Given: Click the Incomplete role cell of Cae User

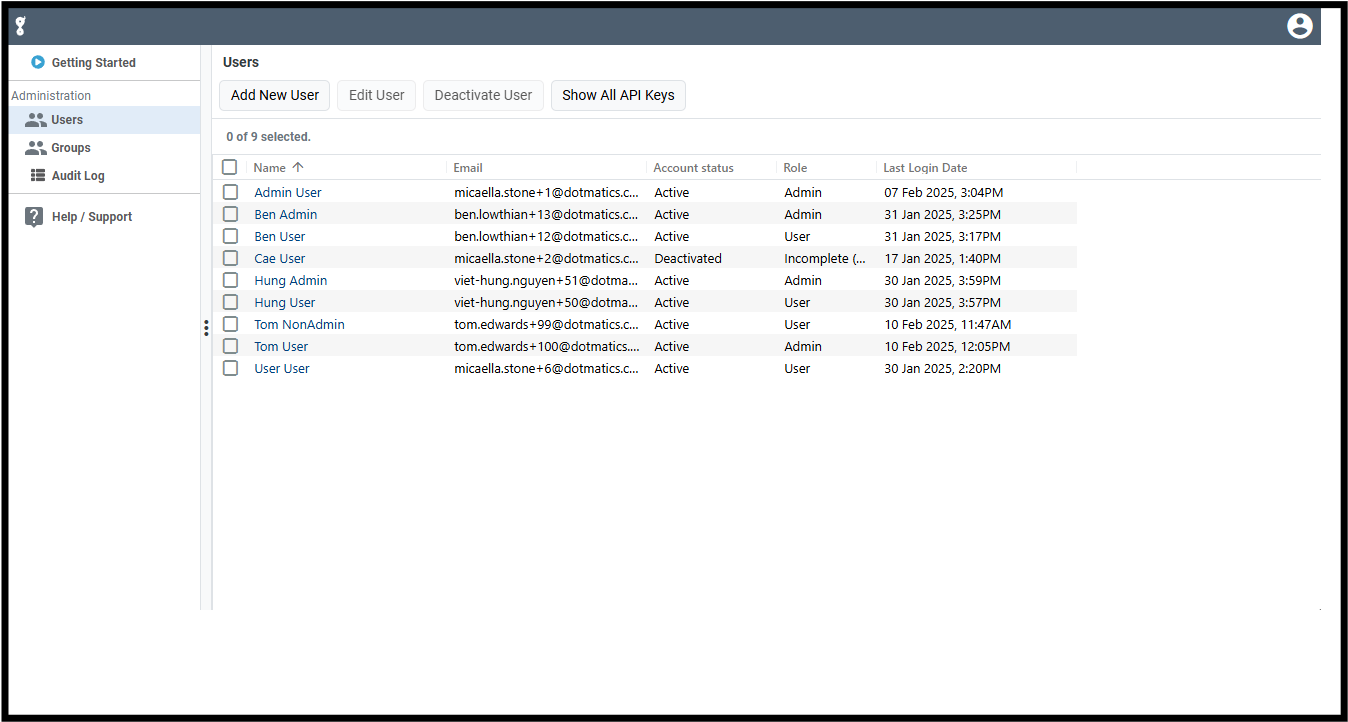Looking at the screenshot, I should point(825,259).
